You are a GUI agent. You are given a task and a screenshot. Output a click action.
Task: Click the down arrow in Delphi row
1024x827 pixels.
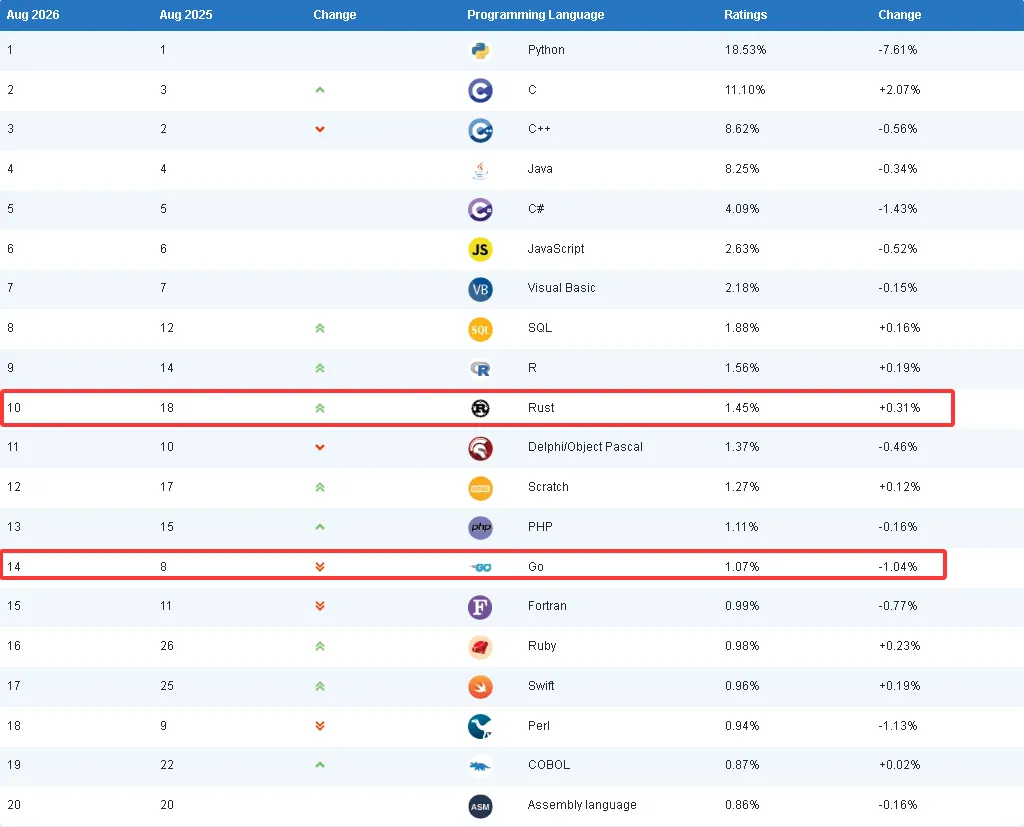[x=320, y=447]
